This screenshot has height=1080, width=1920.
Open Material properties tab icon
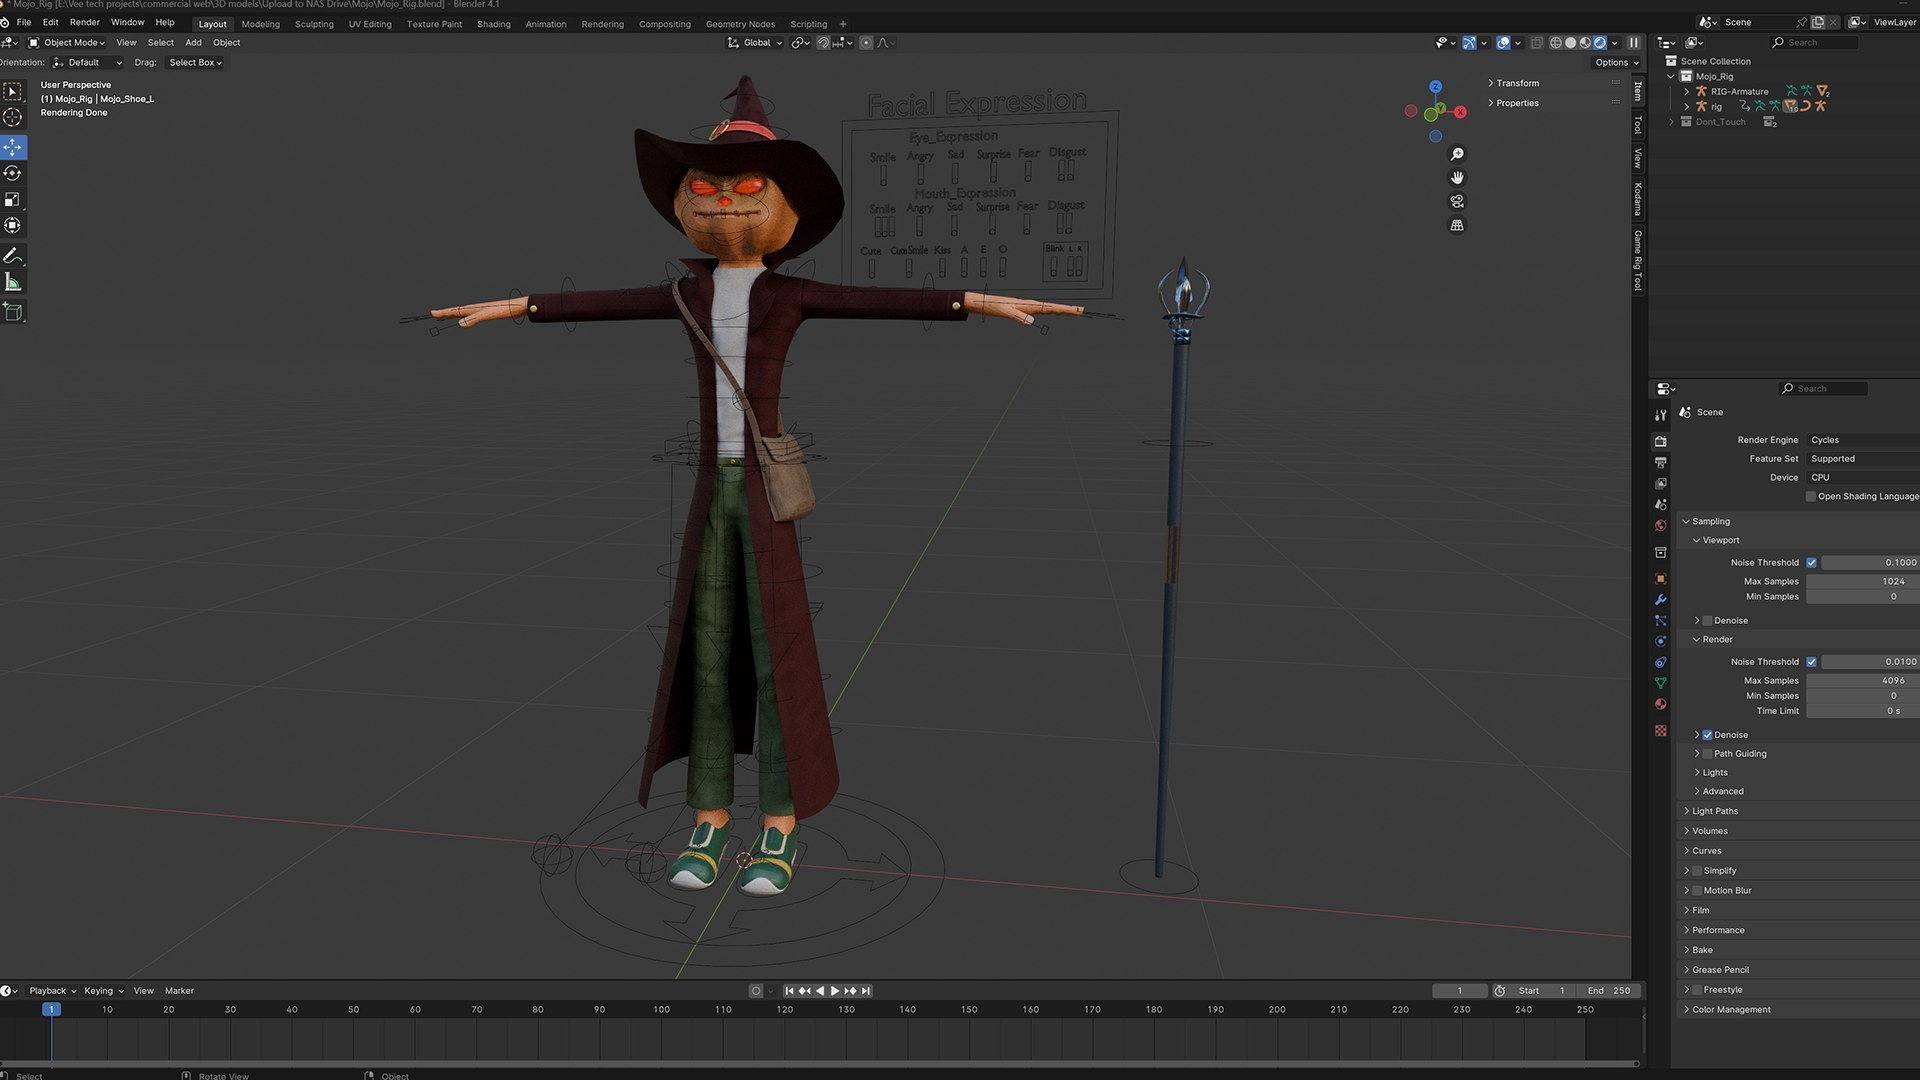point(1660,704)
